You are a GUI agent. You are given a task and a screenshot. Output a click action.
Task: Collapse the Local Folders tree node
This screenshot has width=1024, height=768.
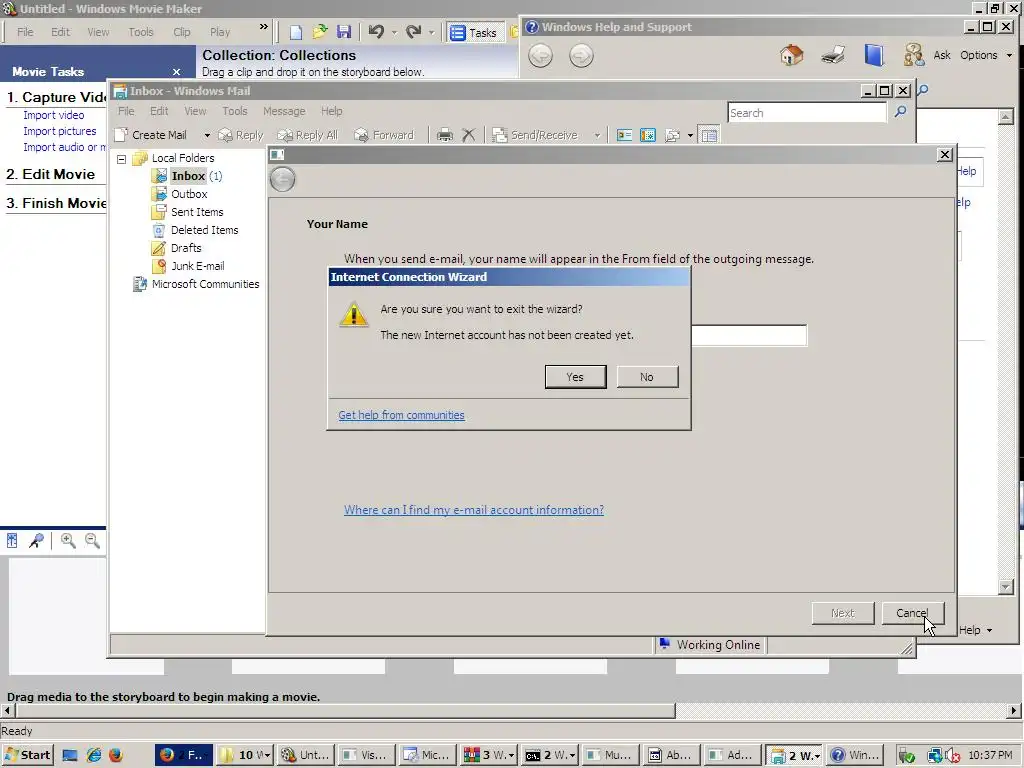click(121, 159)
